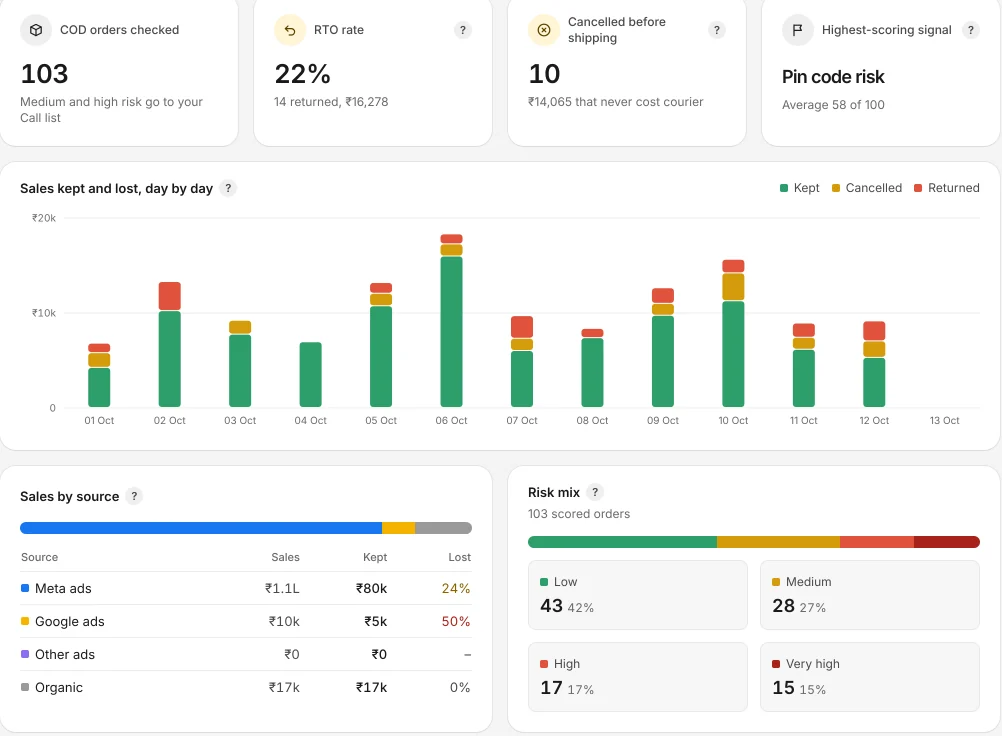
Task: Click the Kept column header
Action: pyautogui.click(x=375, y=557)
